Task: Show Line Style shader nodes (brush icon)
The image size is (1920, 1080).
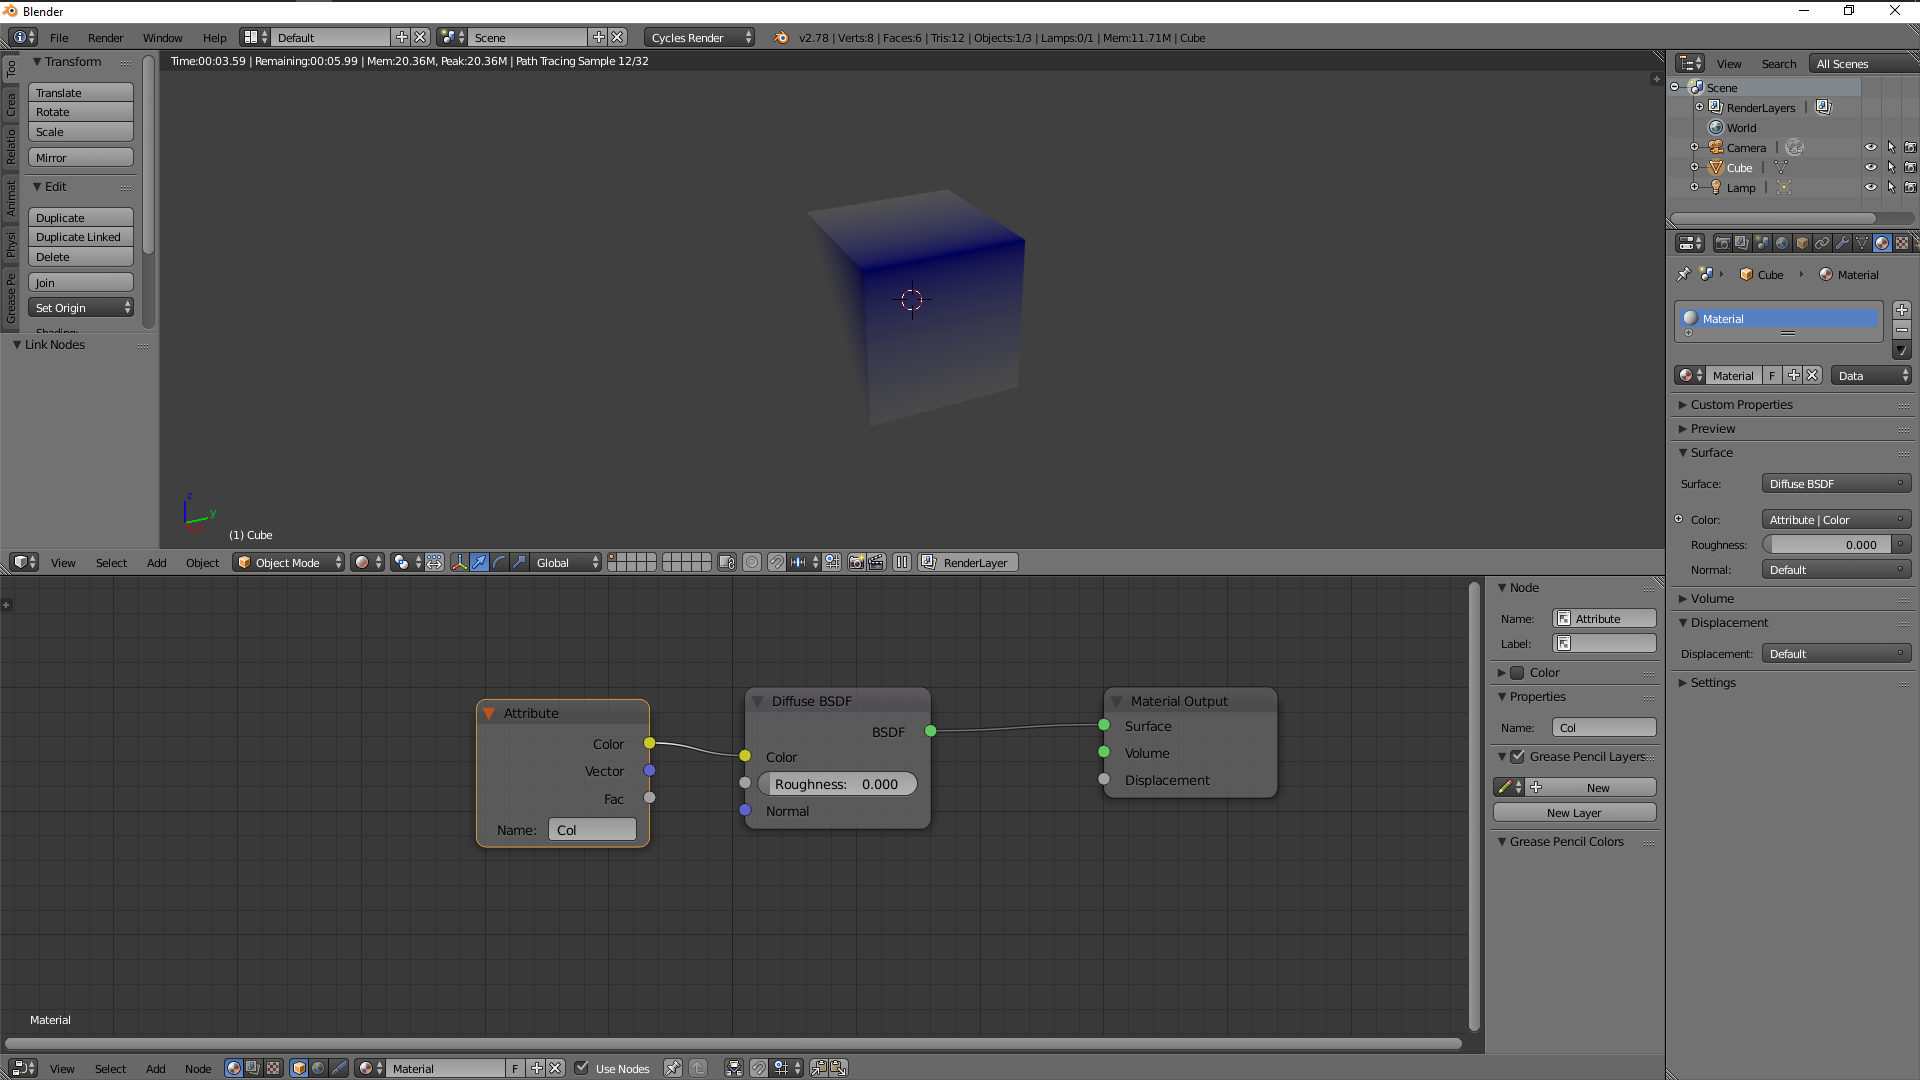Action: (x=339, y=1068)
